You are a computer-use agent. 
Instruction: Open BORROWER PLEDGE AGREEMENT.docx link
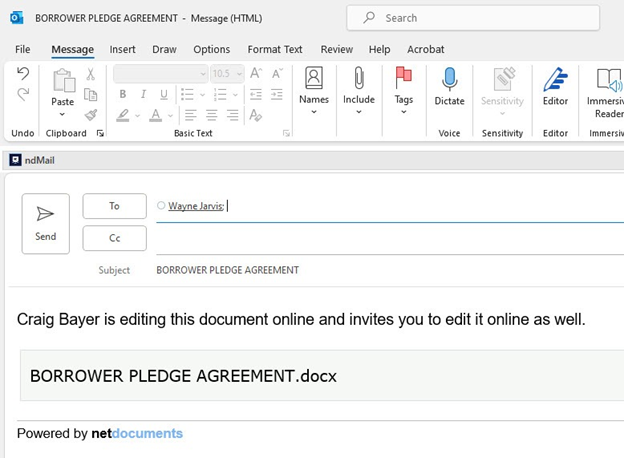point(183,376)
